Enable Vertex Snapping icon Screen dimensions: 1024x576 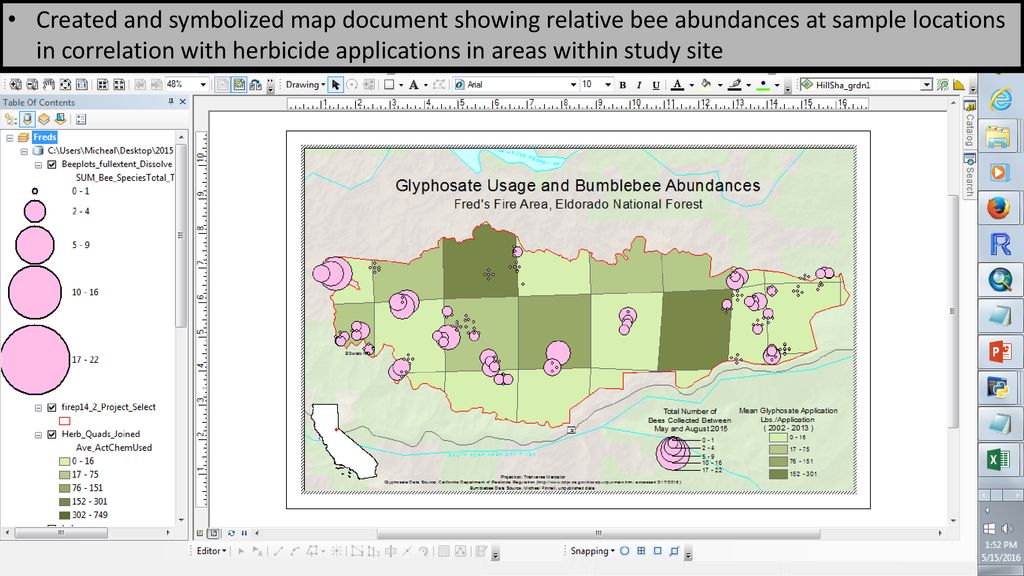click(658, 551)
